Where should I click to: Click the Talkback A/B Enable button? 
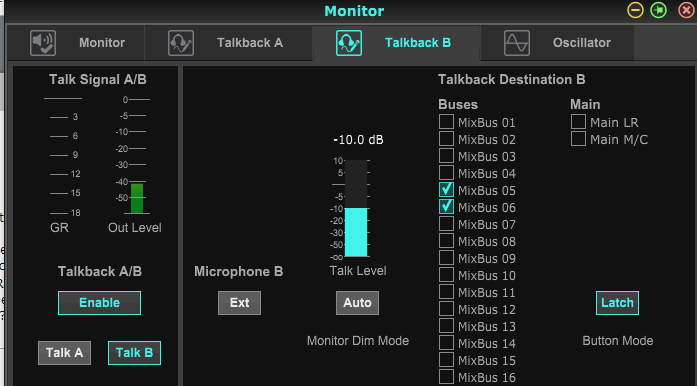[x=100, y=303]
